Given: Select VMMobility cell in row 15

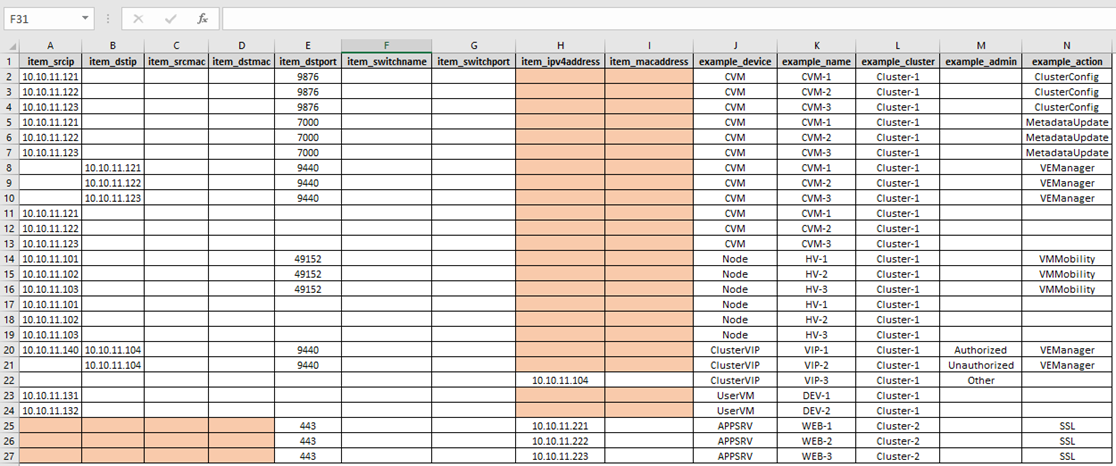Looking at the screenshot, I should [1068, 274].
